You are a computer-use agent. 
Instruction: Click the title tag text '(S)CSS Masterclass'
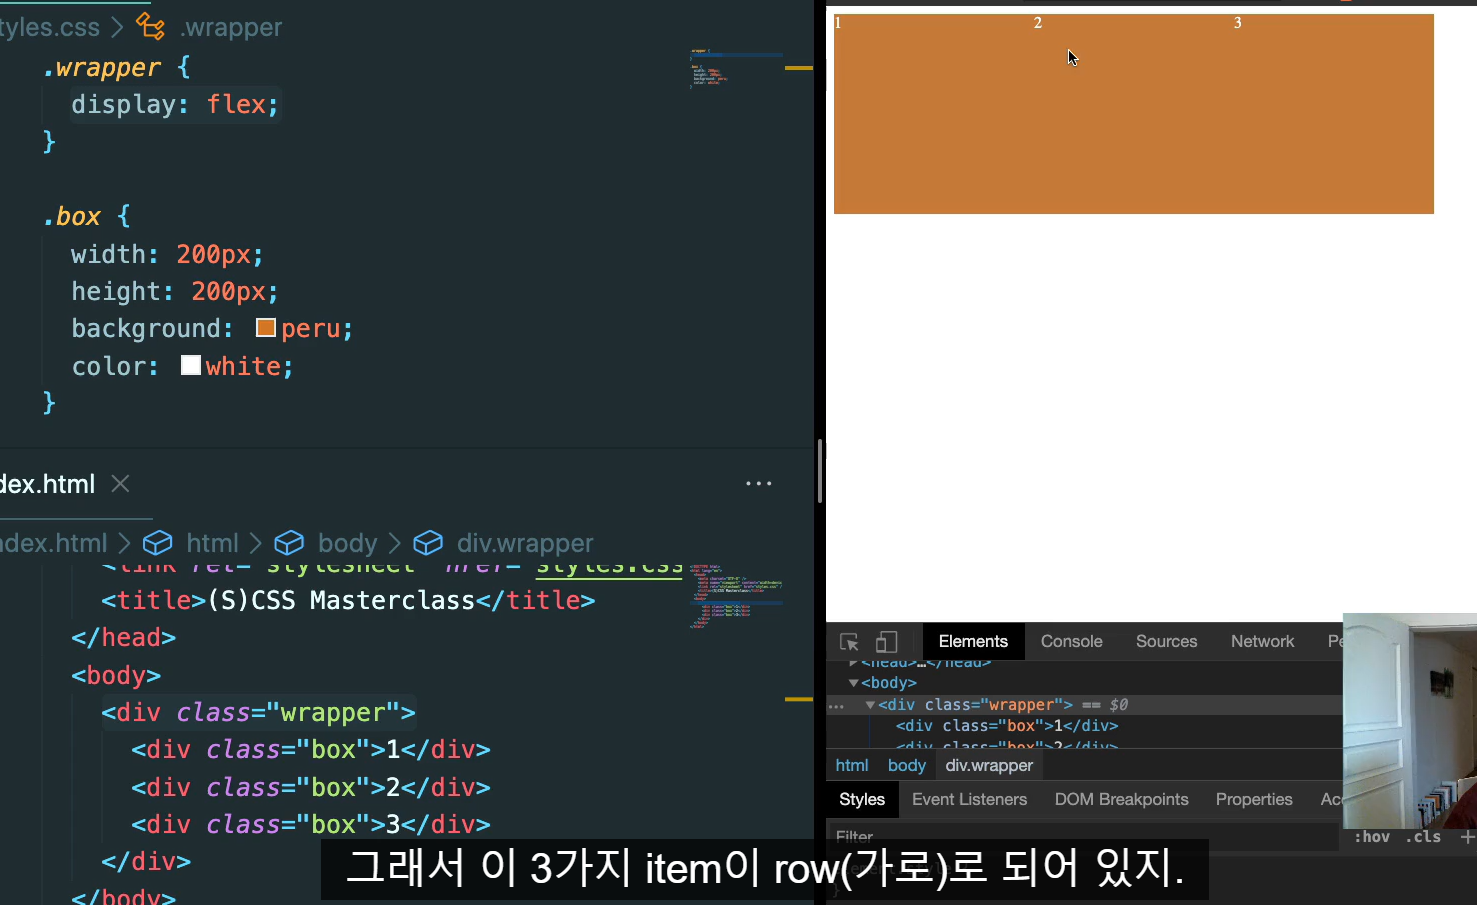(x=341, y=600)
